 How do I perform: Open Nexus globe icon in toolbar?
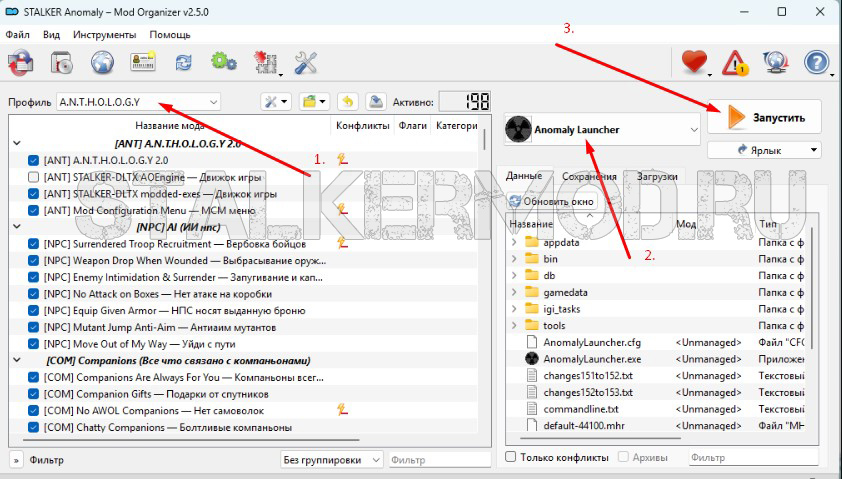pos(102,62)
